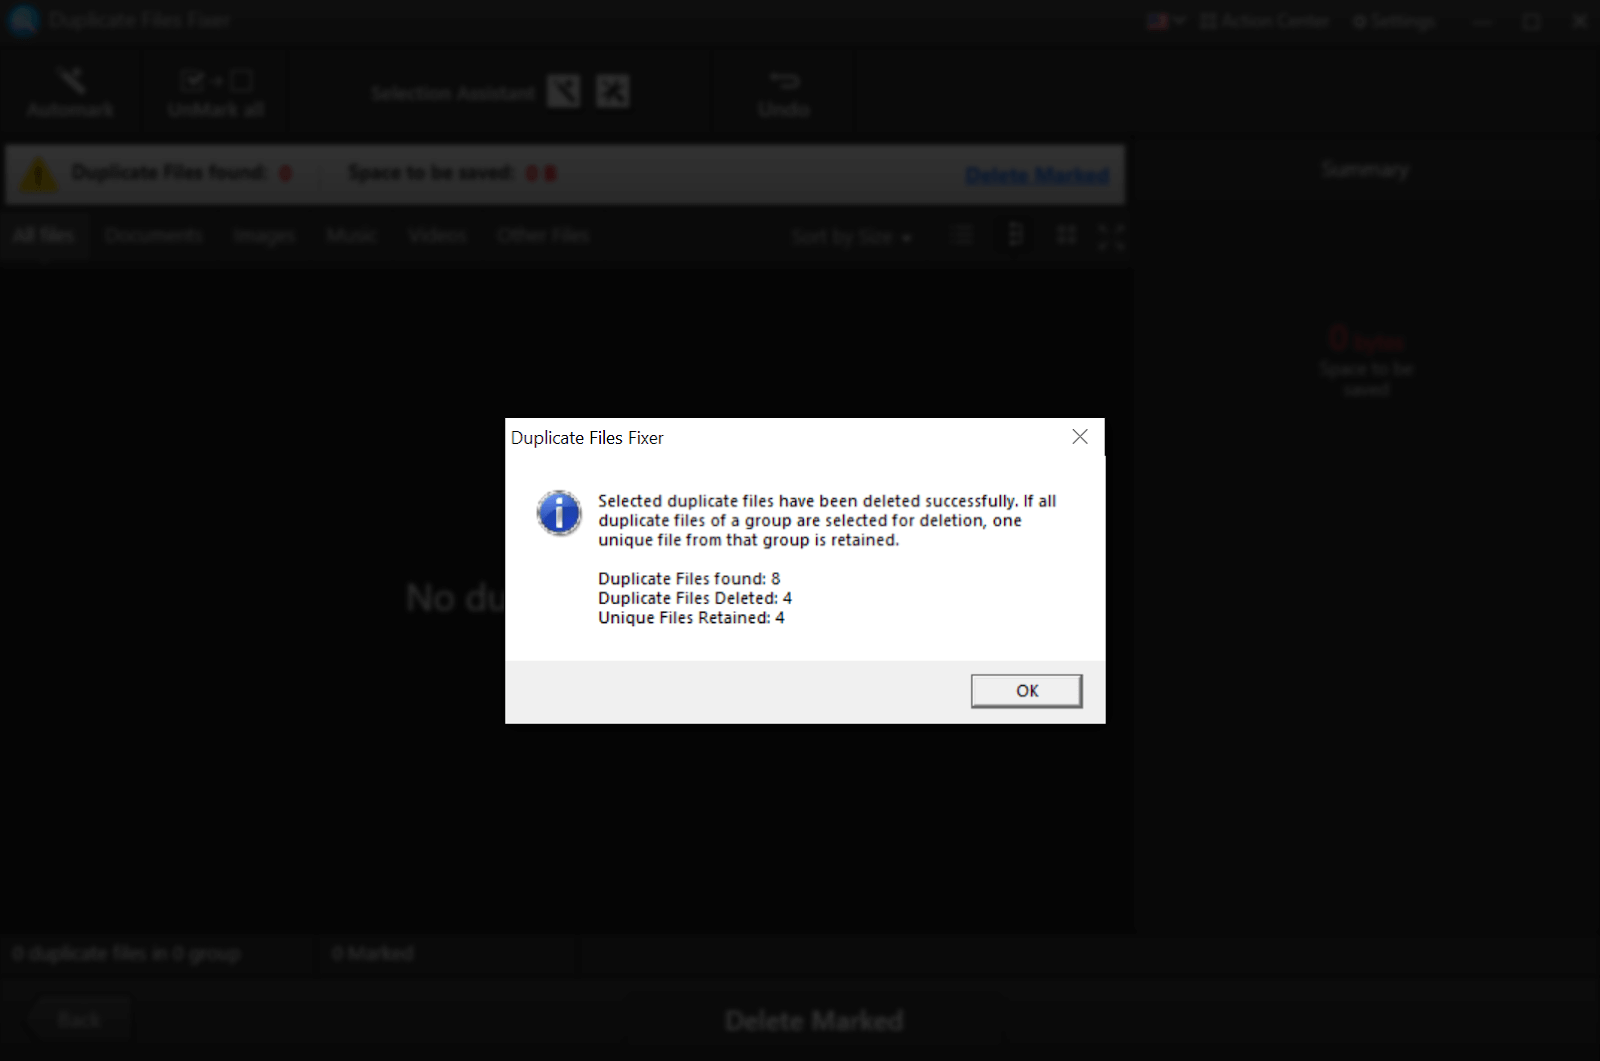Close the Duplicate Files Fixer dialog
Image resolution: width=1600 pixels, height=1061 pixels.
tap(1080, 437)
